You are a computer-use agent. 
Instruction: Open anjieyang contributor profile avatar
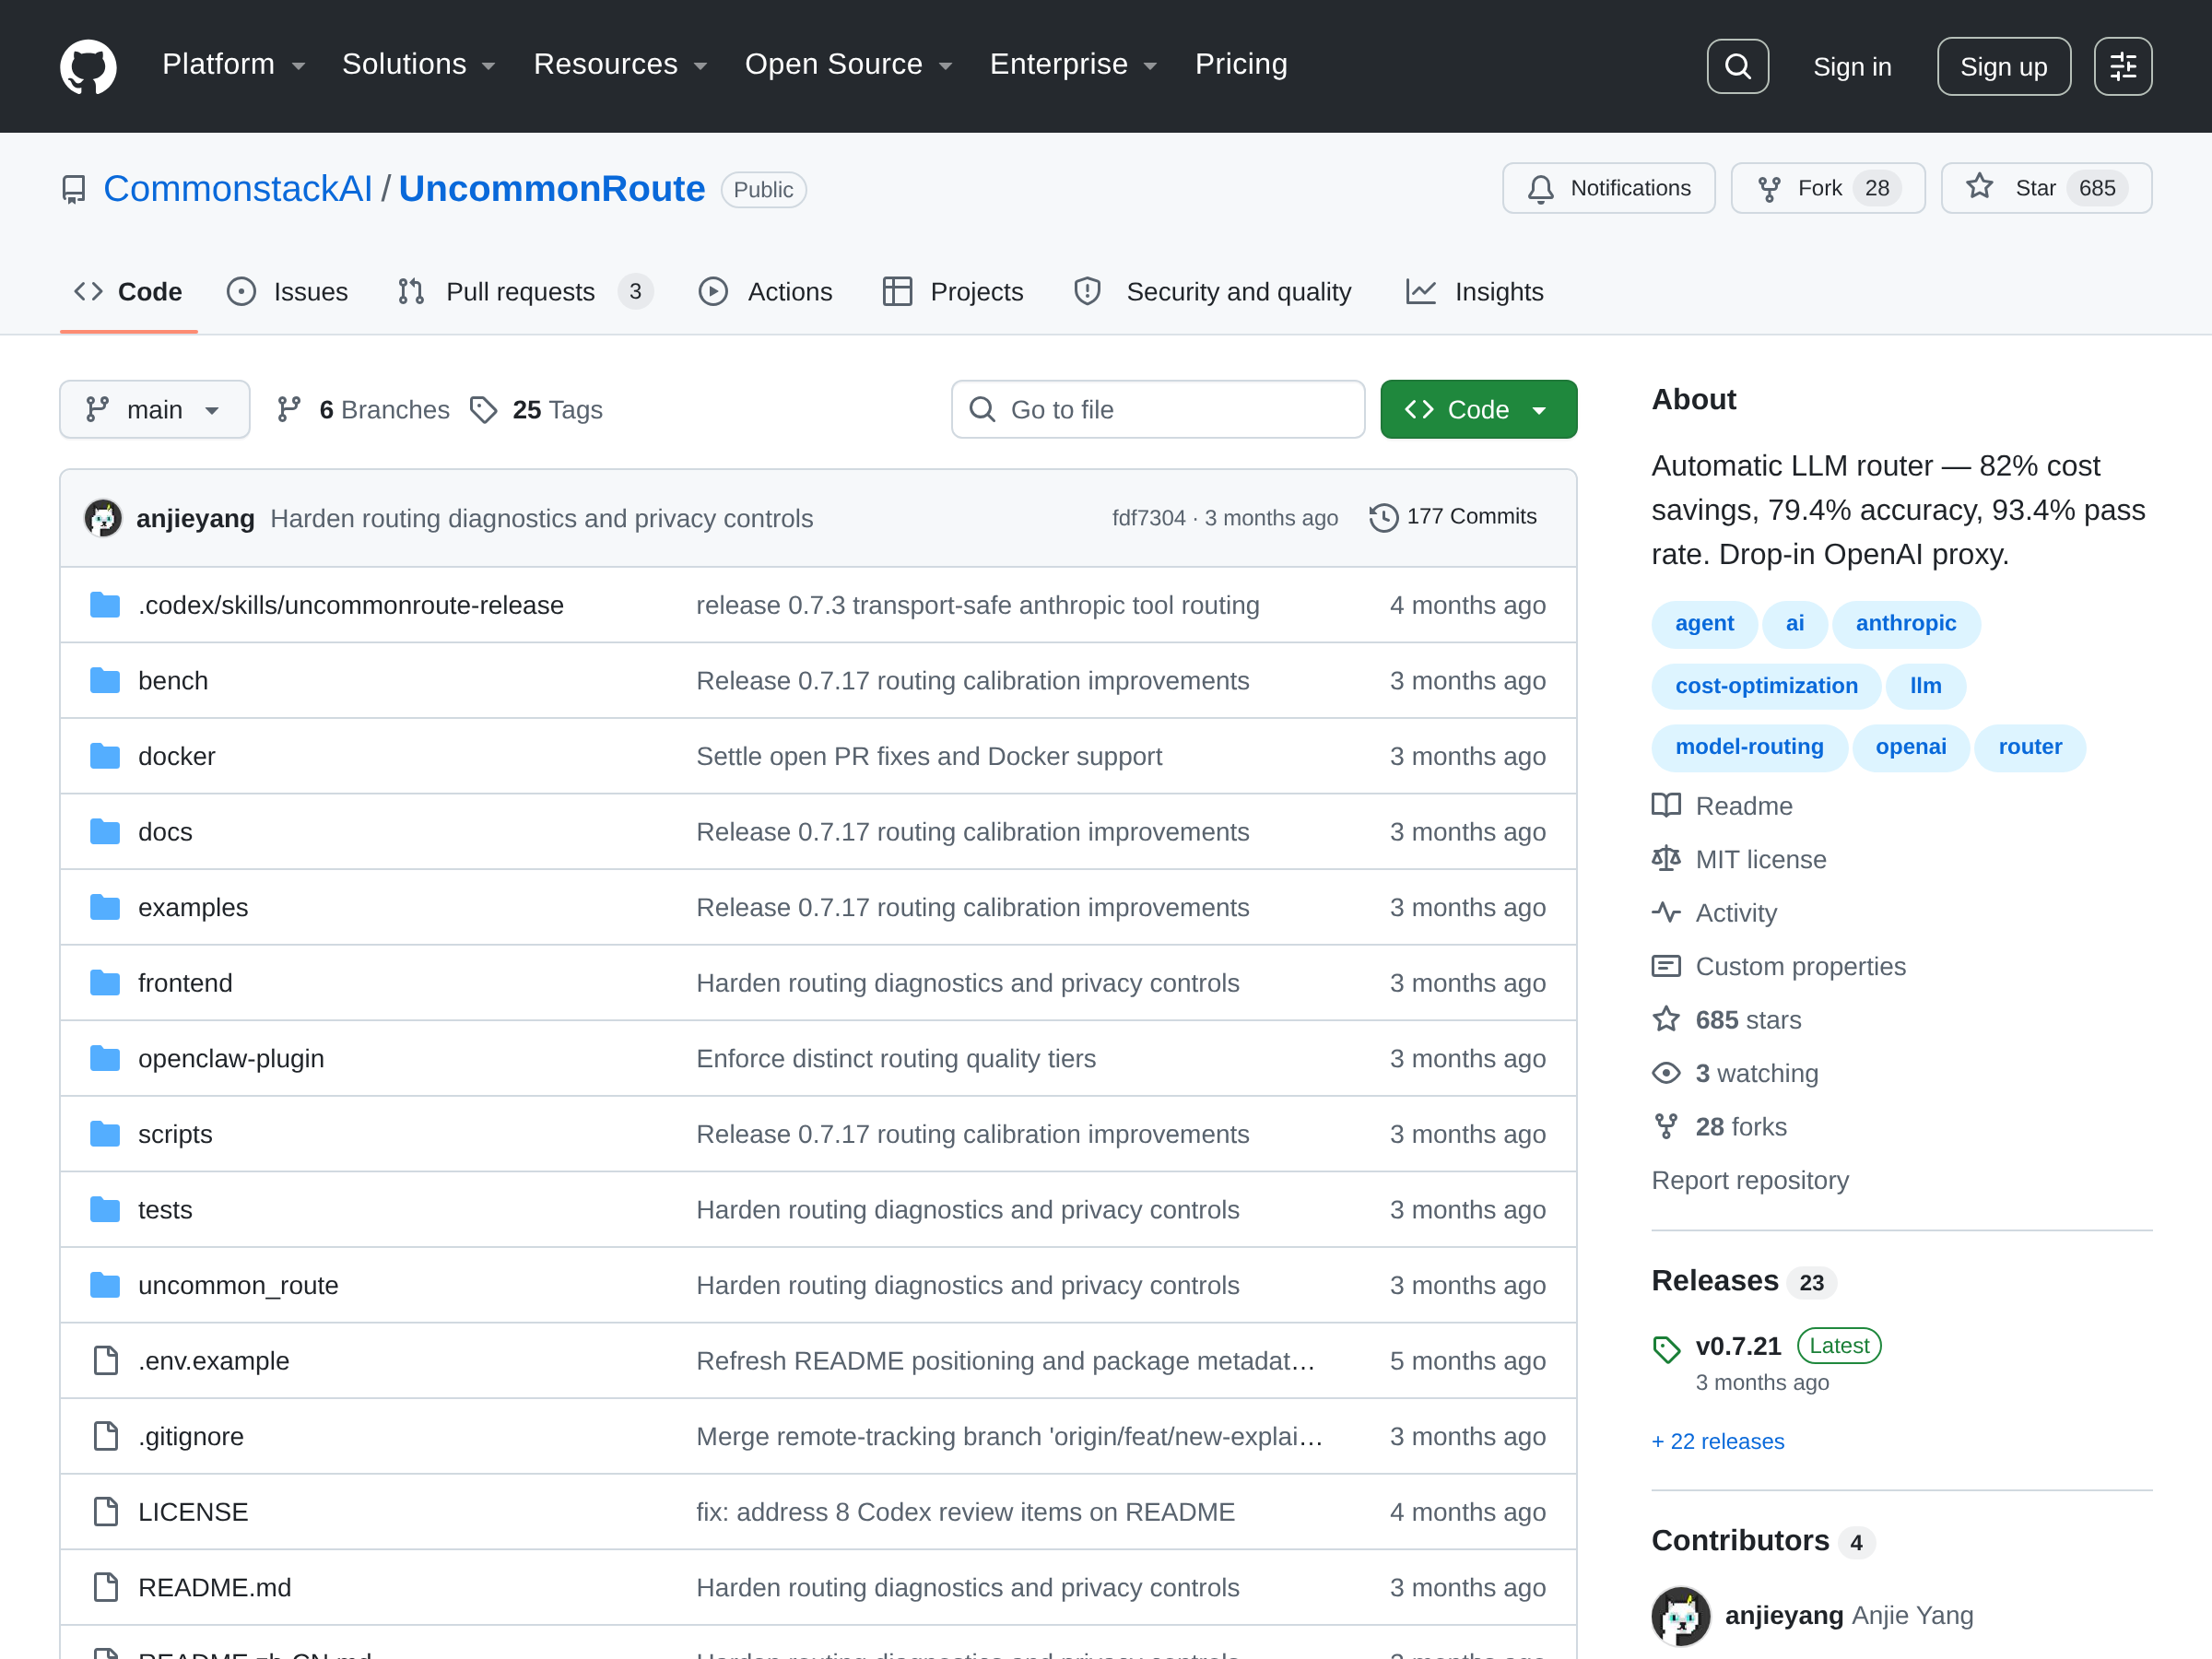(1681, 1615)
